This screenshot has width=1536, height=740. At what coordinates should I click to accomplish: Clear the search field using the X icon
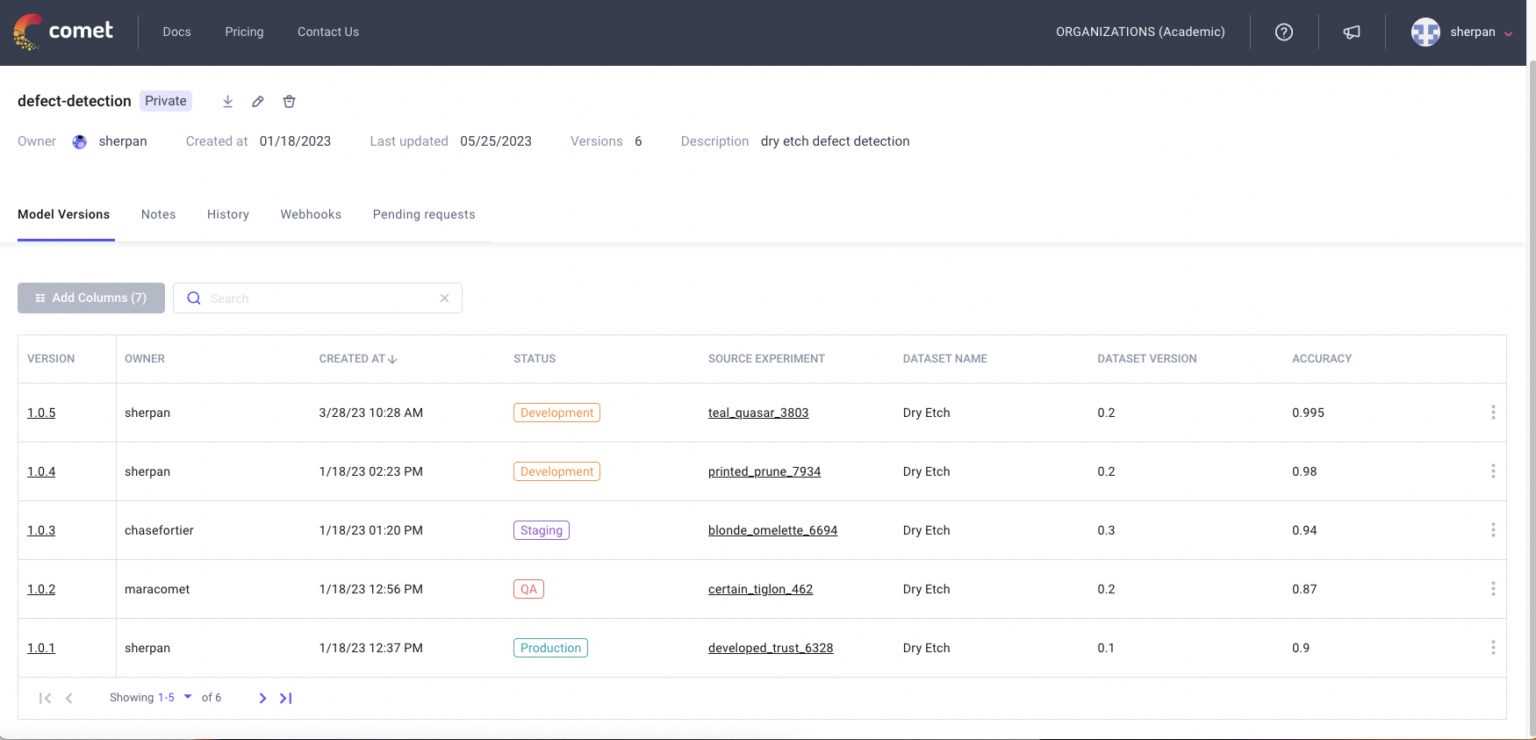tap(444, 298)
